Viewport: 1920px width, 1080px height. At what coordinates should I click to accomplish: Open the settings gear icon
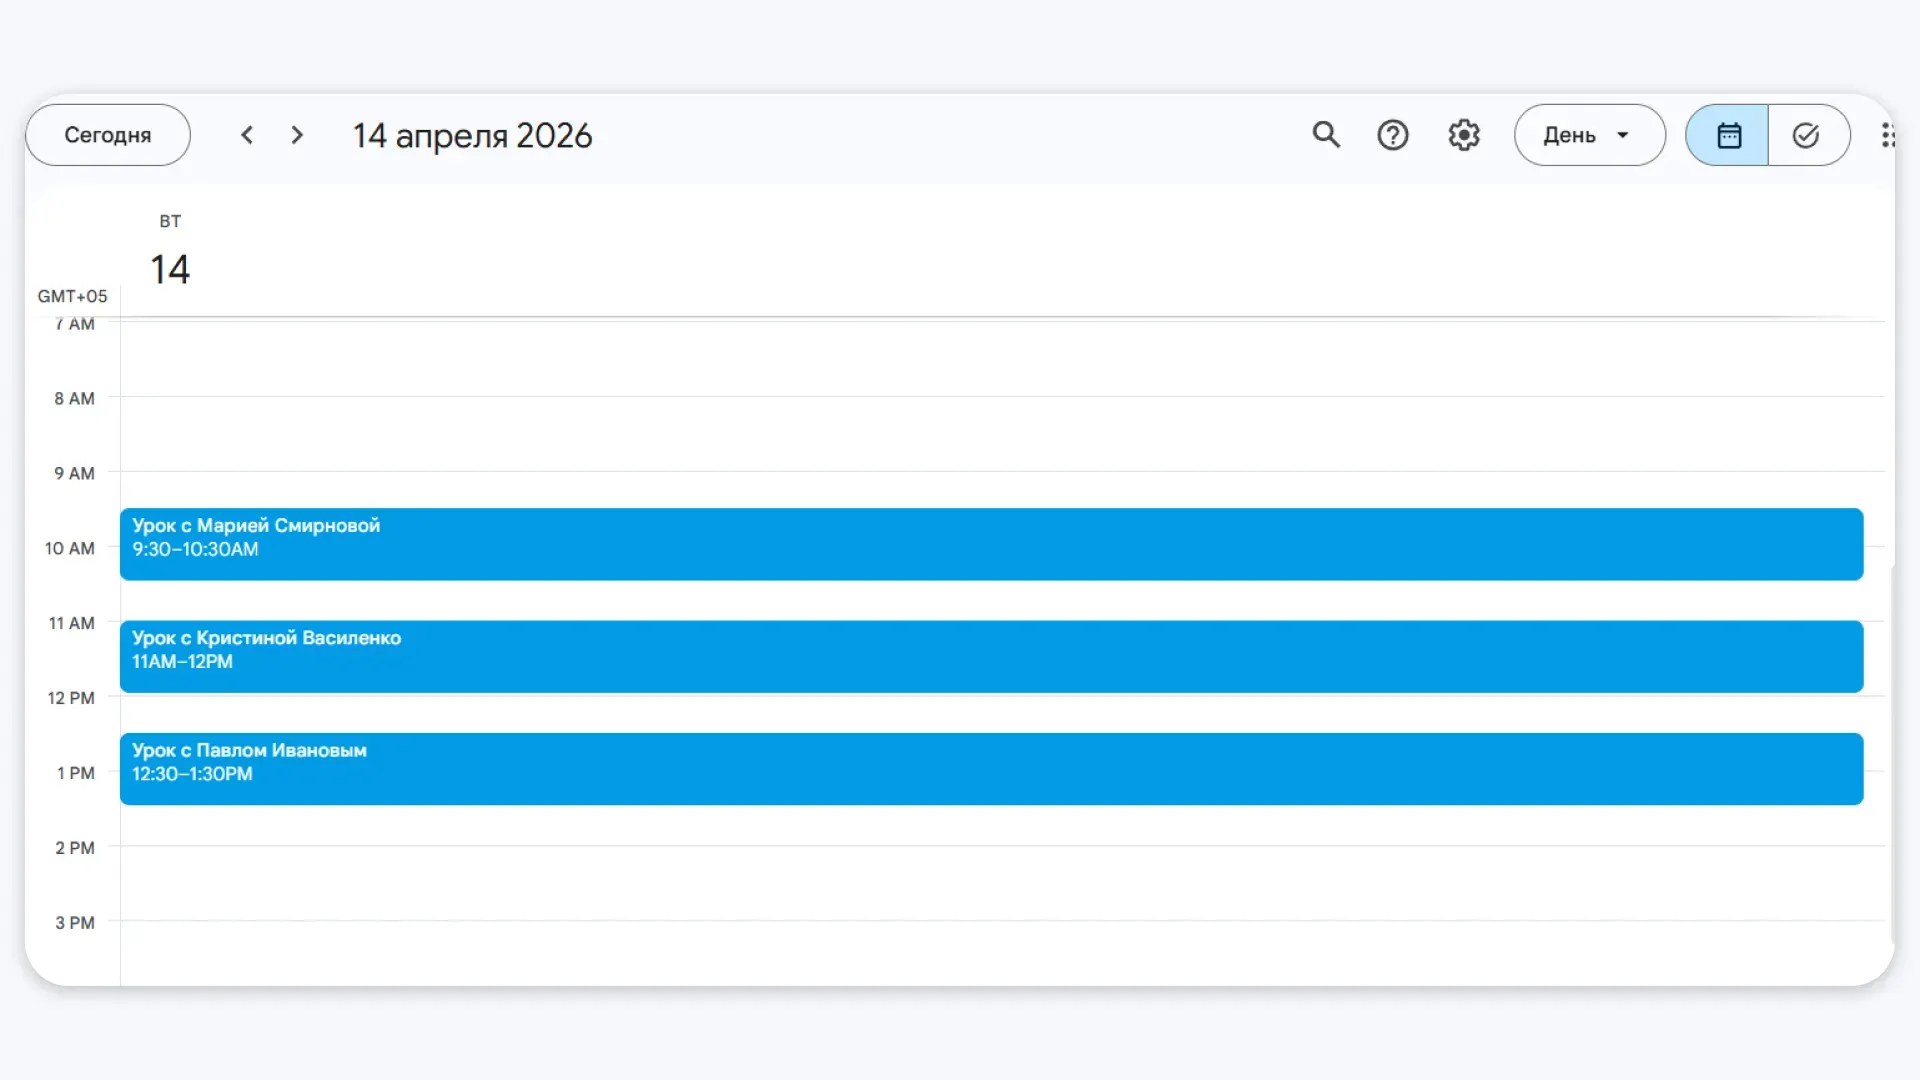click(x=1464, y=135)
